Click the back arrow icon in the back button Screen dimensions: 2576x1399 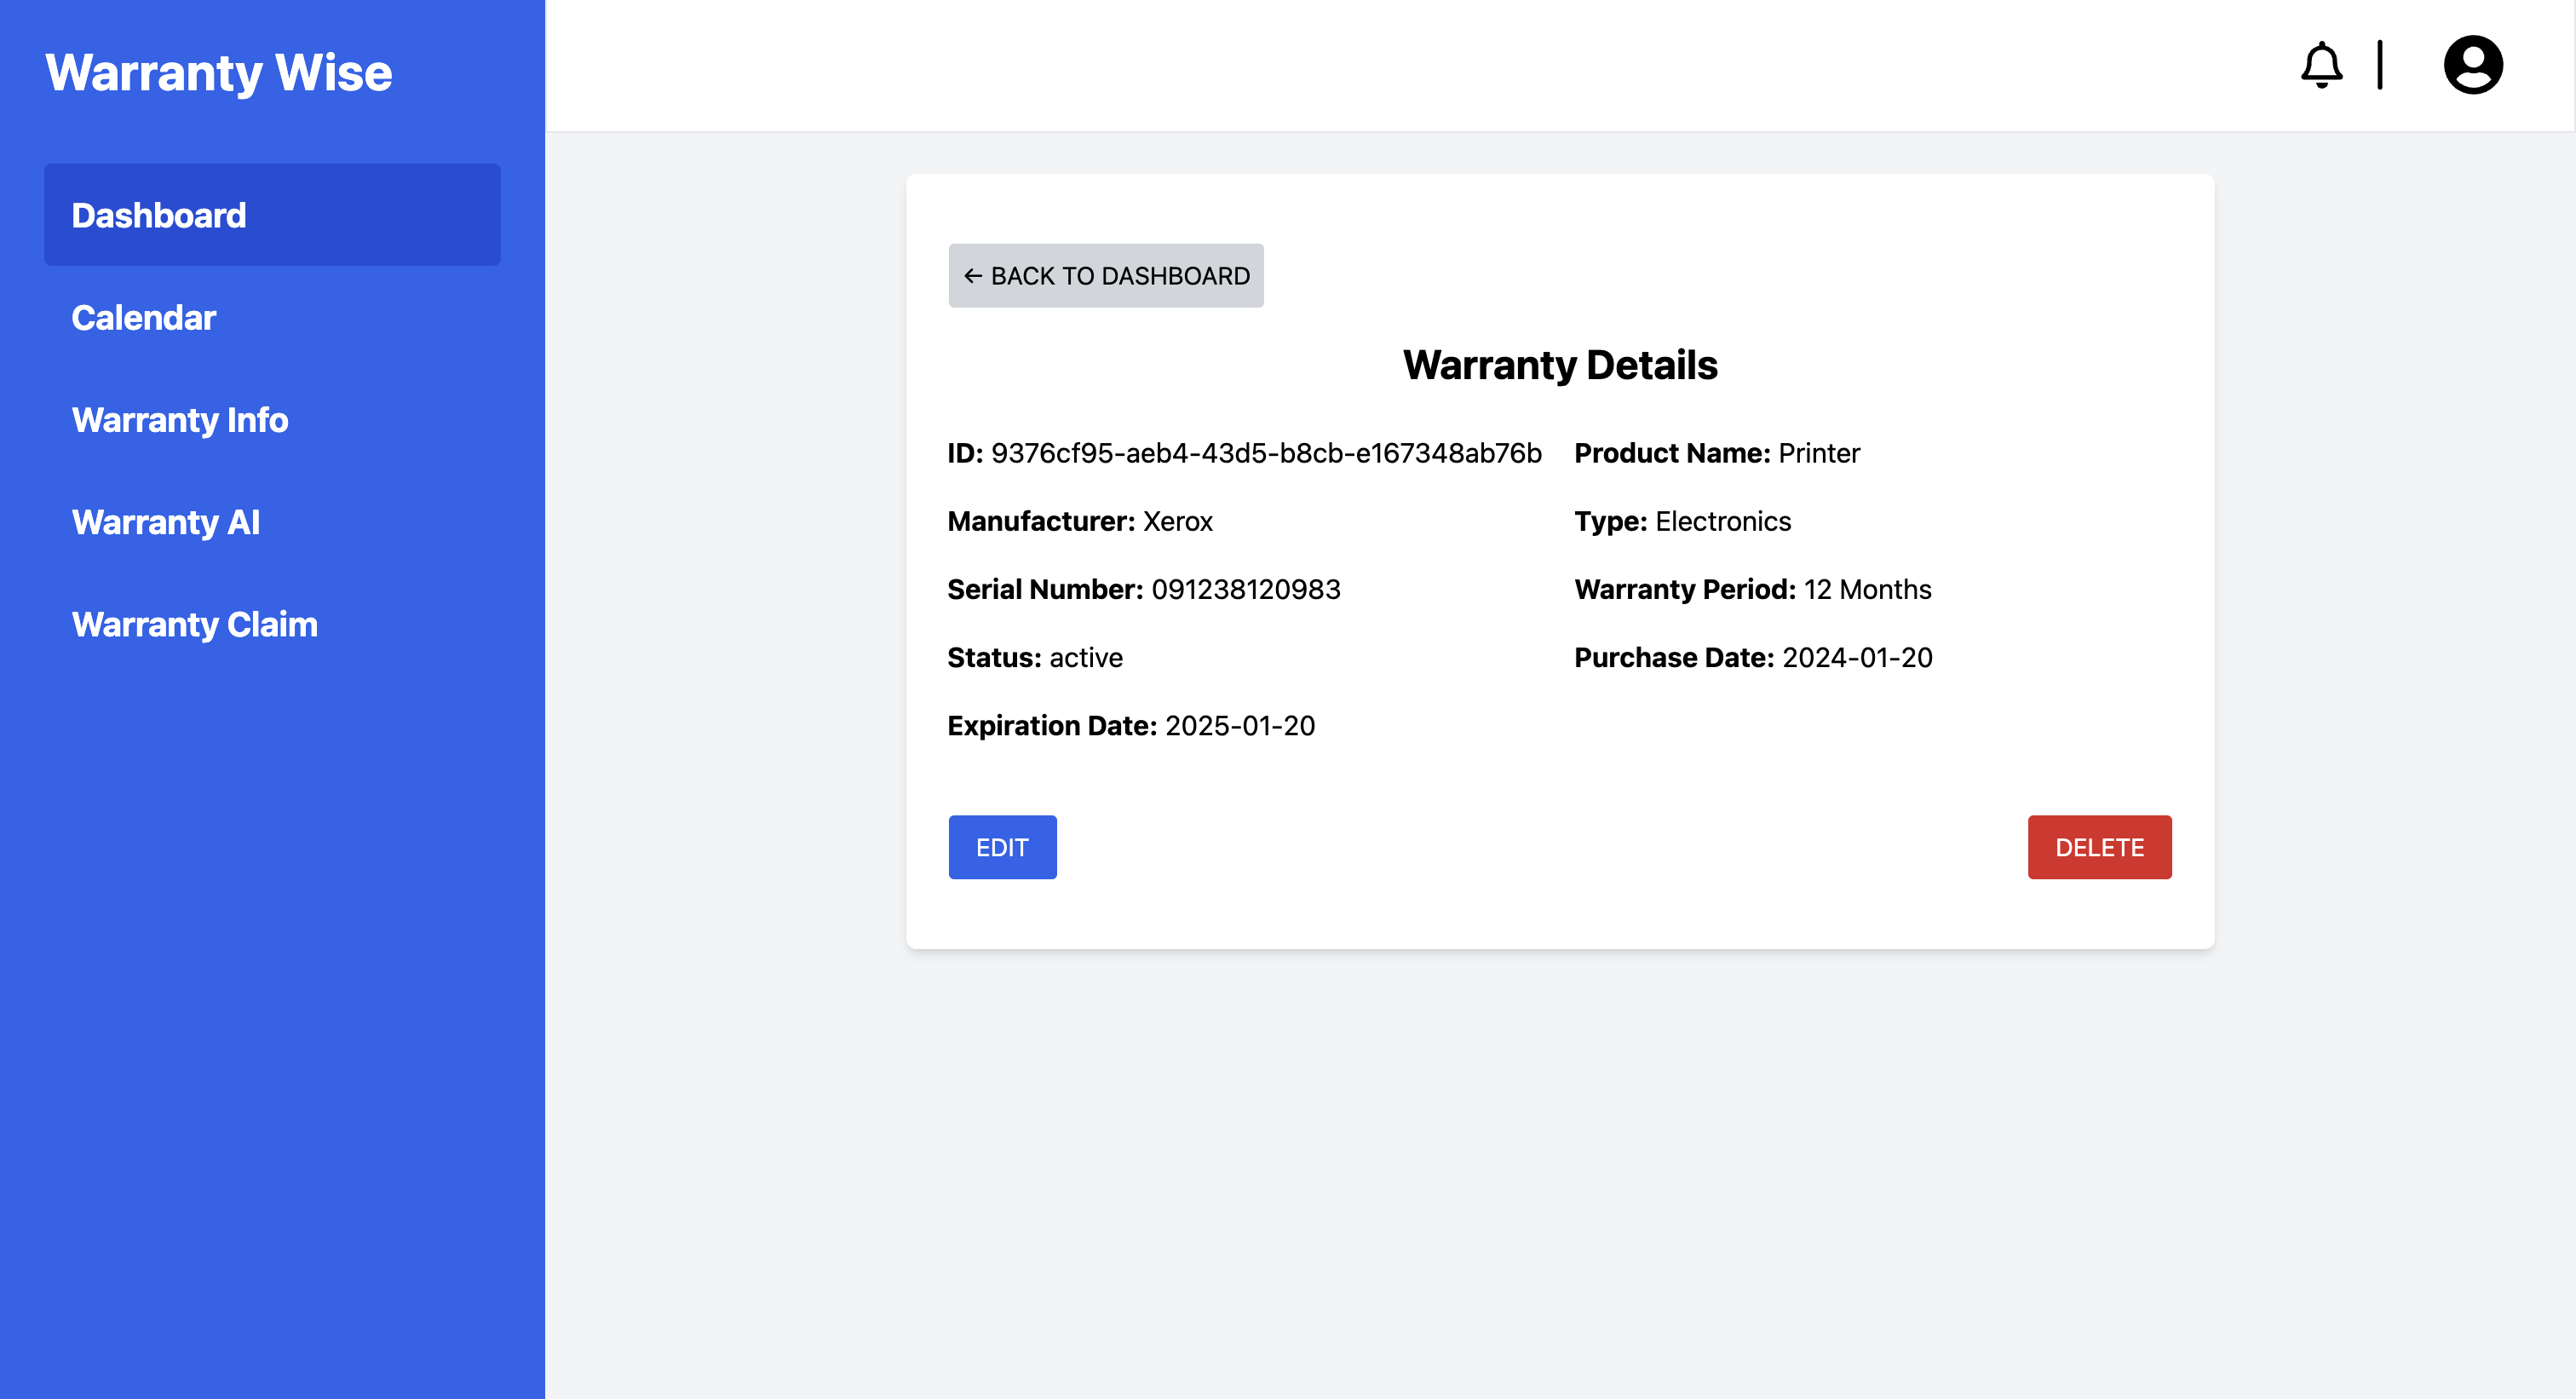pyautogui.click(x=972, y=275)
